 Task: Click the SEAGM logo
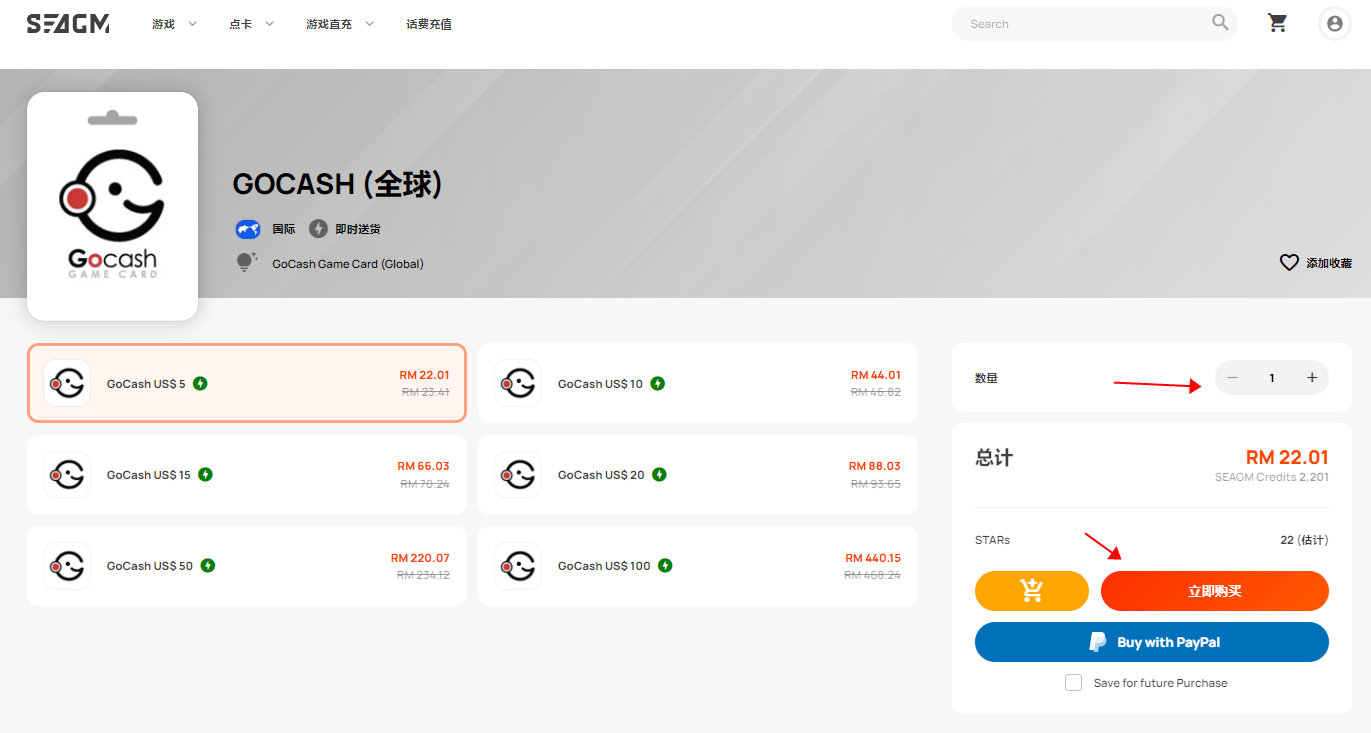(68, 24)
